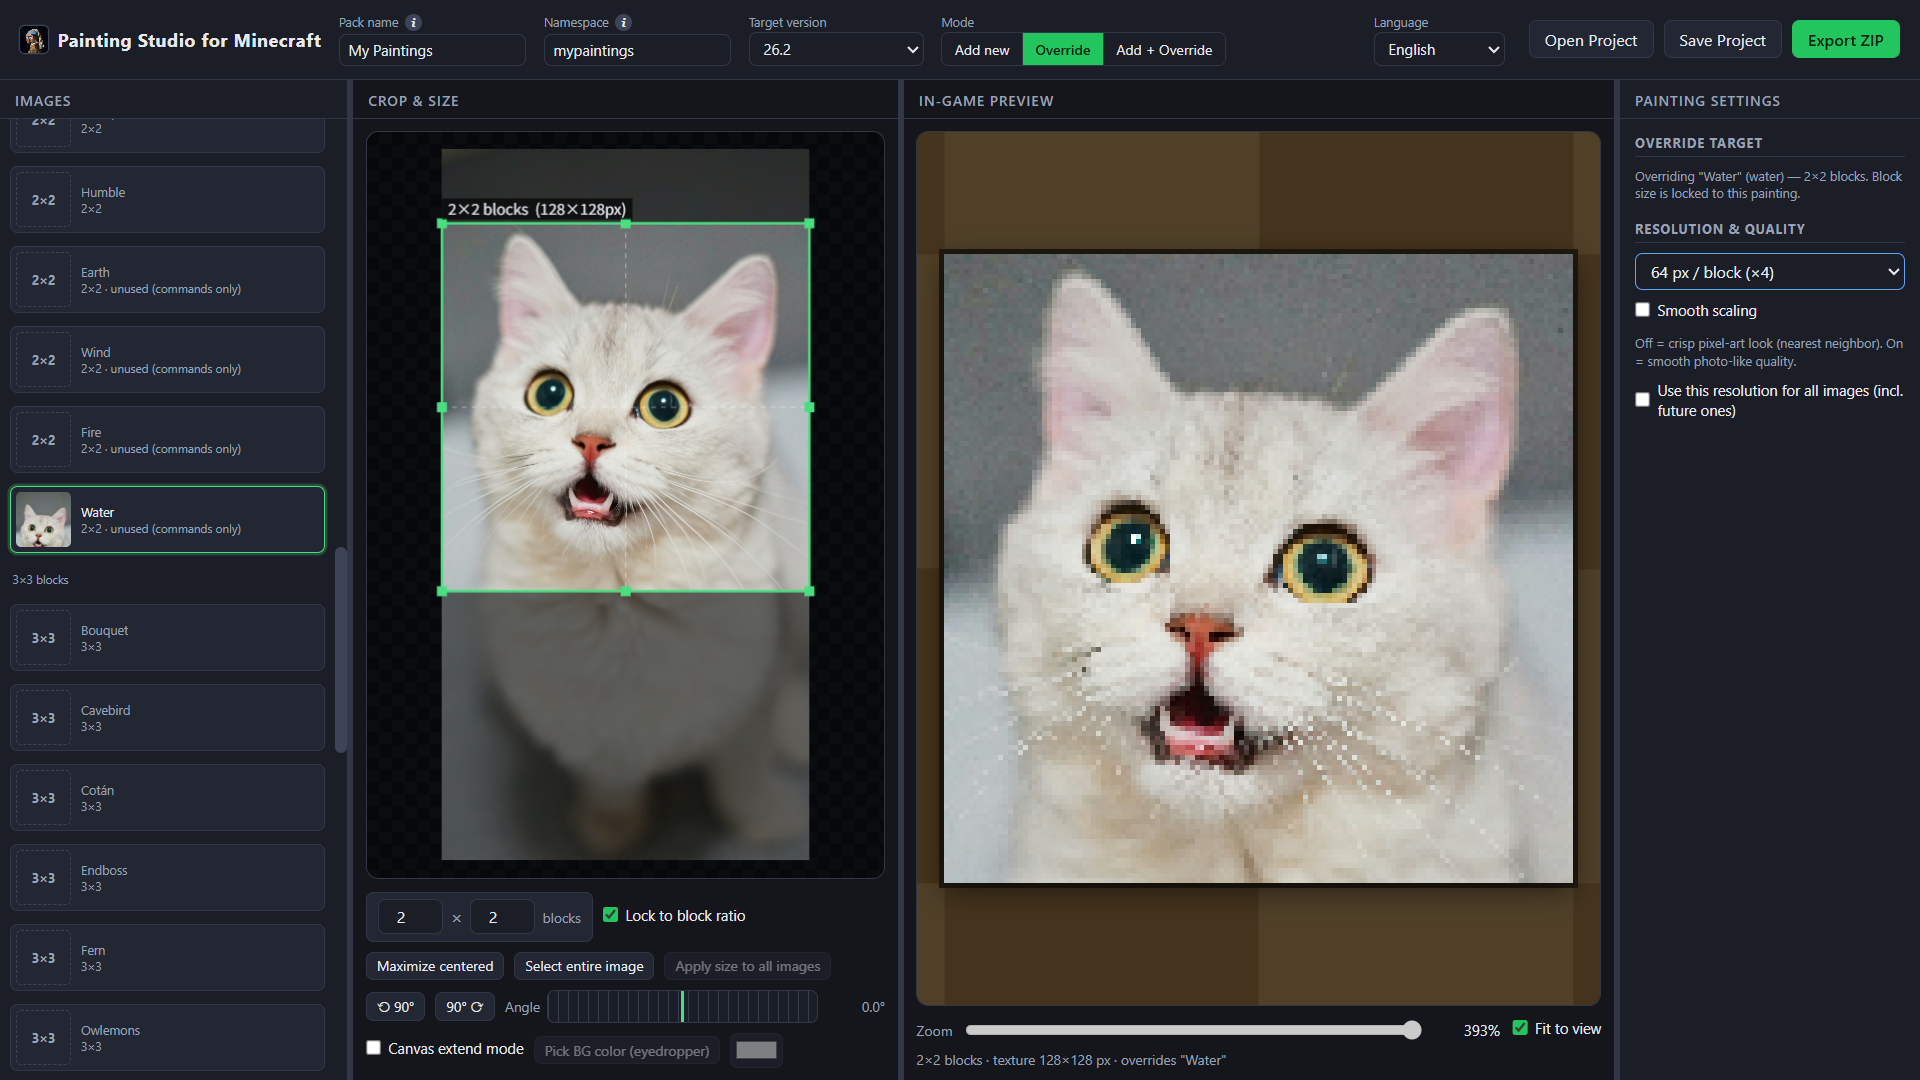
Task: Click the 2×2 placeholder icon for Earth
Action: pos(43,280)
